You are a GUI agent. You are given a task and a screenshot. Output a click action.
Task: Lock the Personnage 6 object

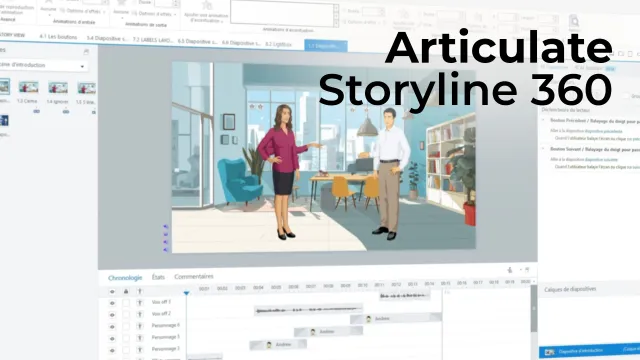(x=126, y=327)
